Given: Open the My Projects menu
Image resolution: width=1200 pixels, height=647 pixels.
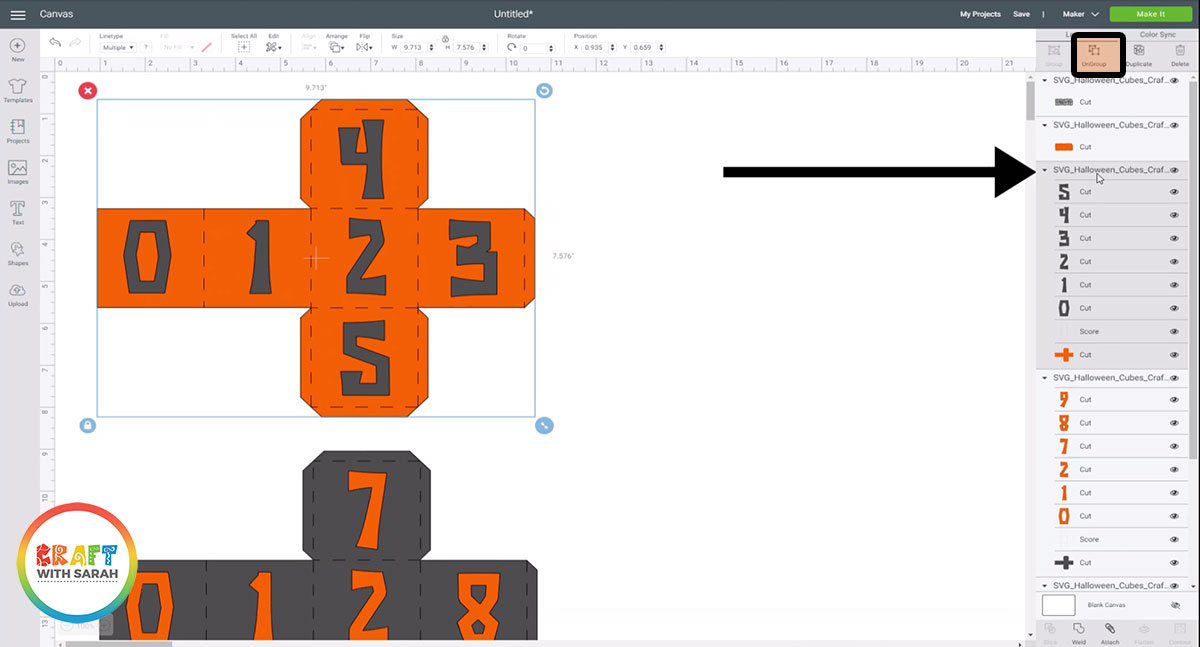Looking at the screenshot, I should tap(980, 15).
